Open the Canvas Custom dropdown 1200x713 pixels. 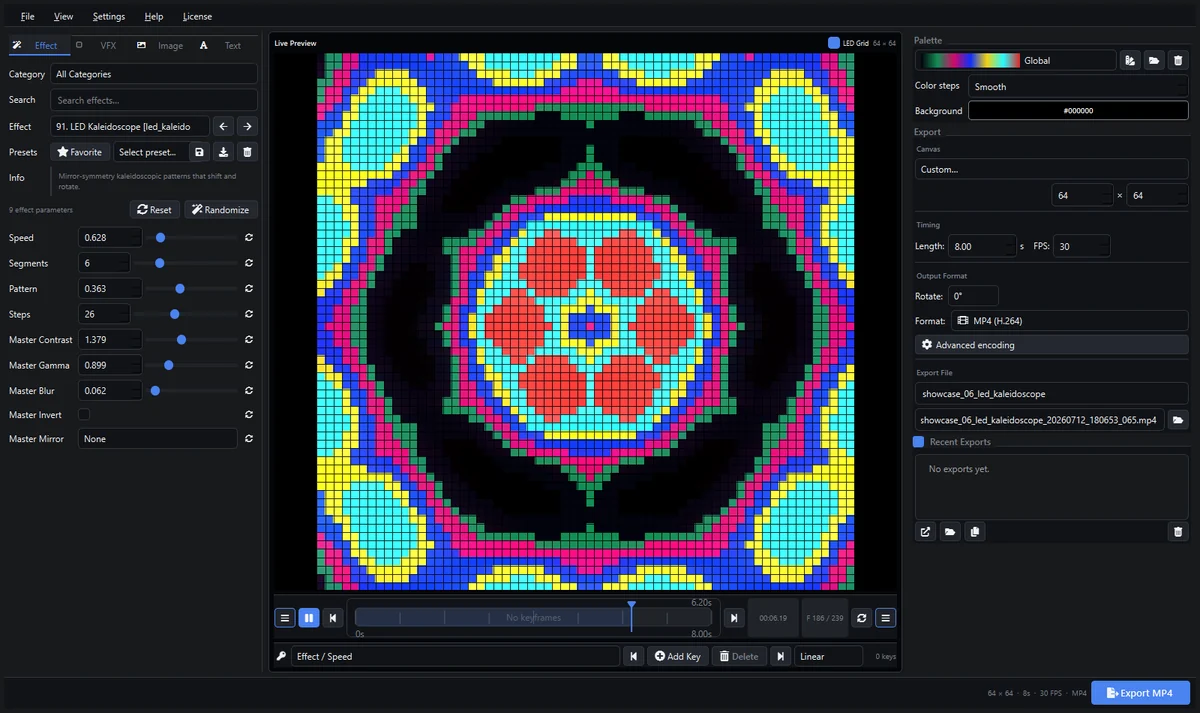click(1051, 169)
